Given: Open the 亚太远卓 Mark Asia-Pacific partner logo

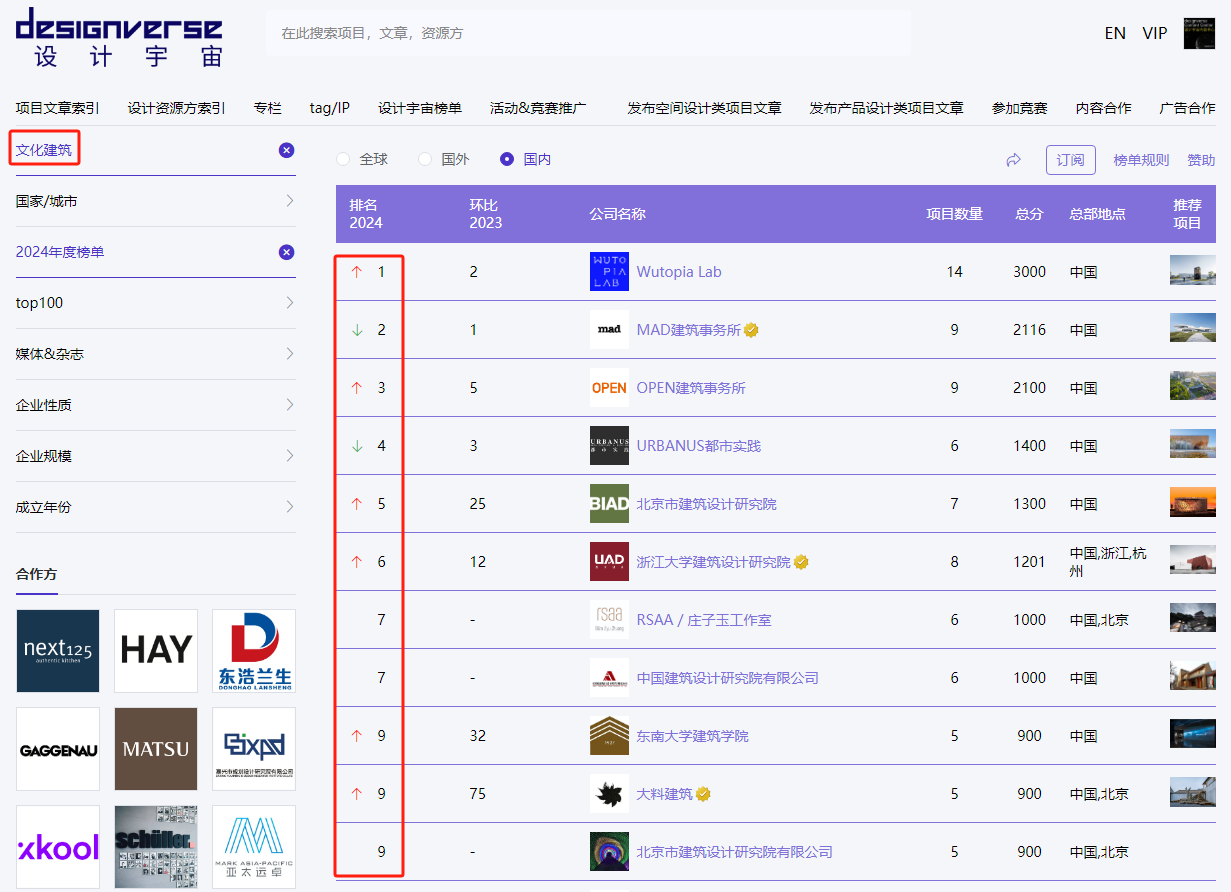Looking at the screenshot, I should coord(254,847).
